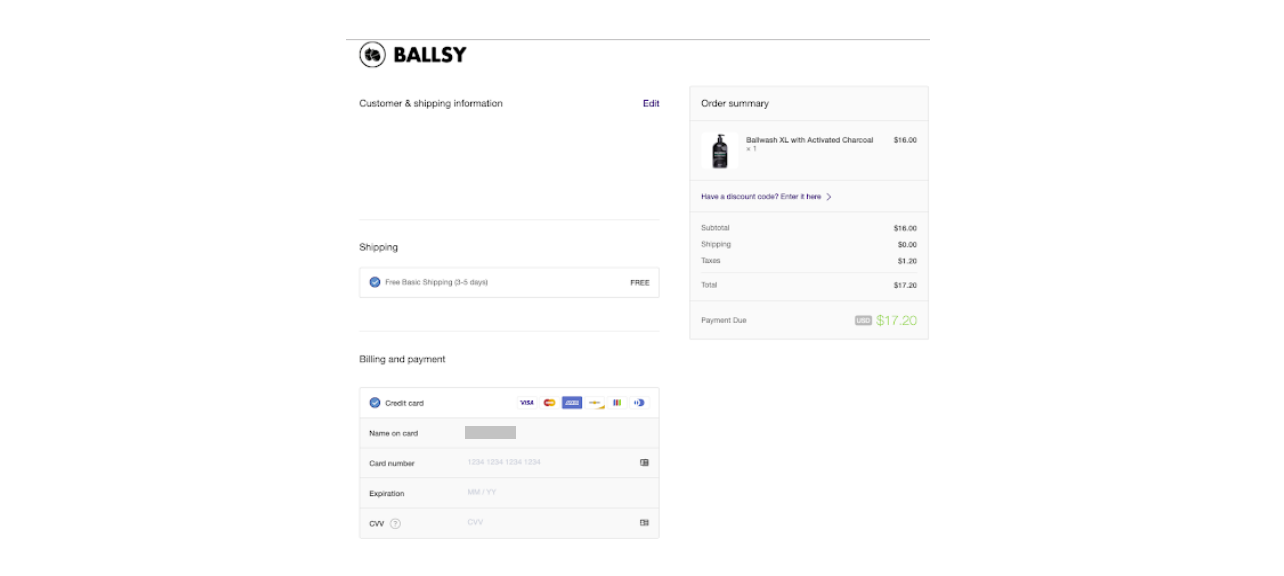Click the CVV input field

click(x=550, y=522)
